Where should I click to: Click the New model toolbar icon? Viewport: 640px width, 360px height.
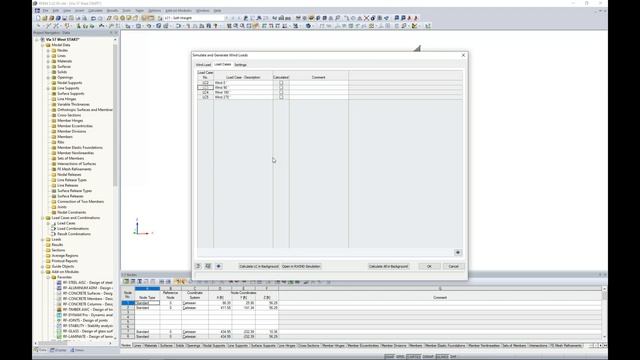pos(38,18)
